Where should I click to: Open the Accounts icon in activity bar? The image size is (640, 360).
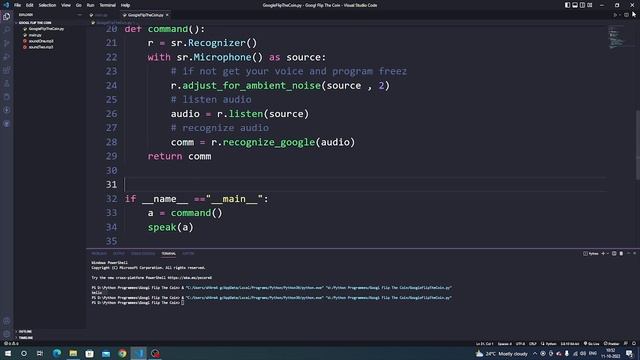tap(7, 321)
